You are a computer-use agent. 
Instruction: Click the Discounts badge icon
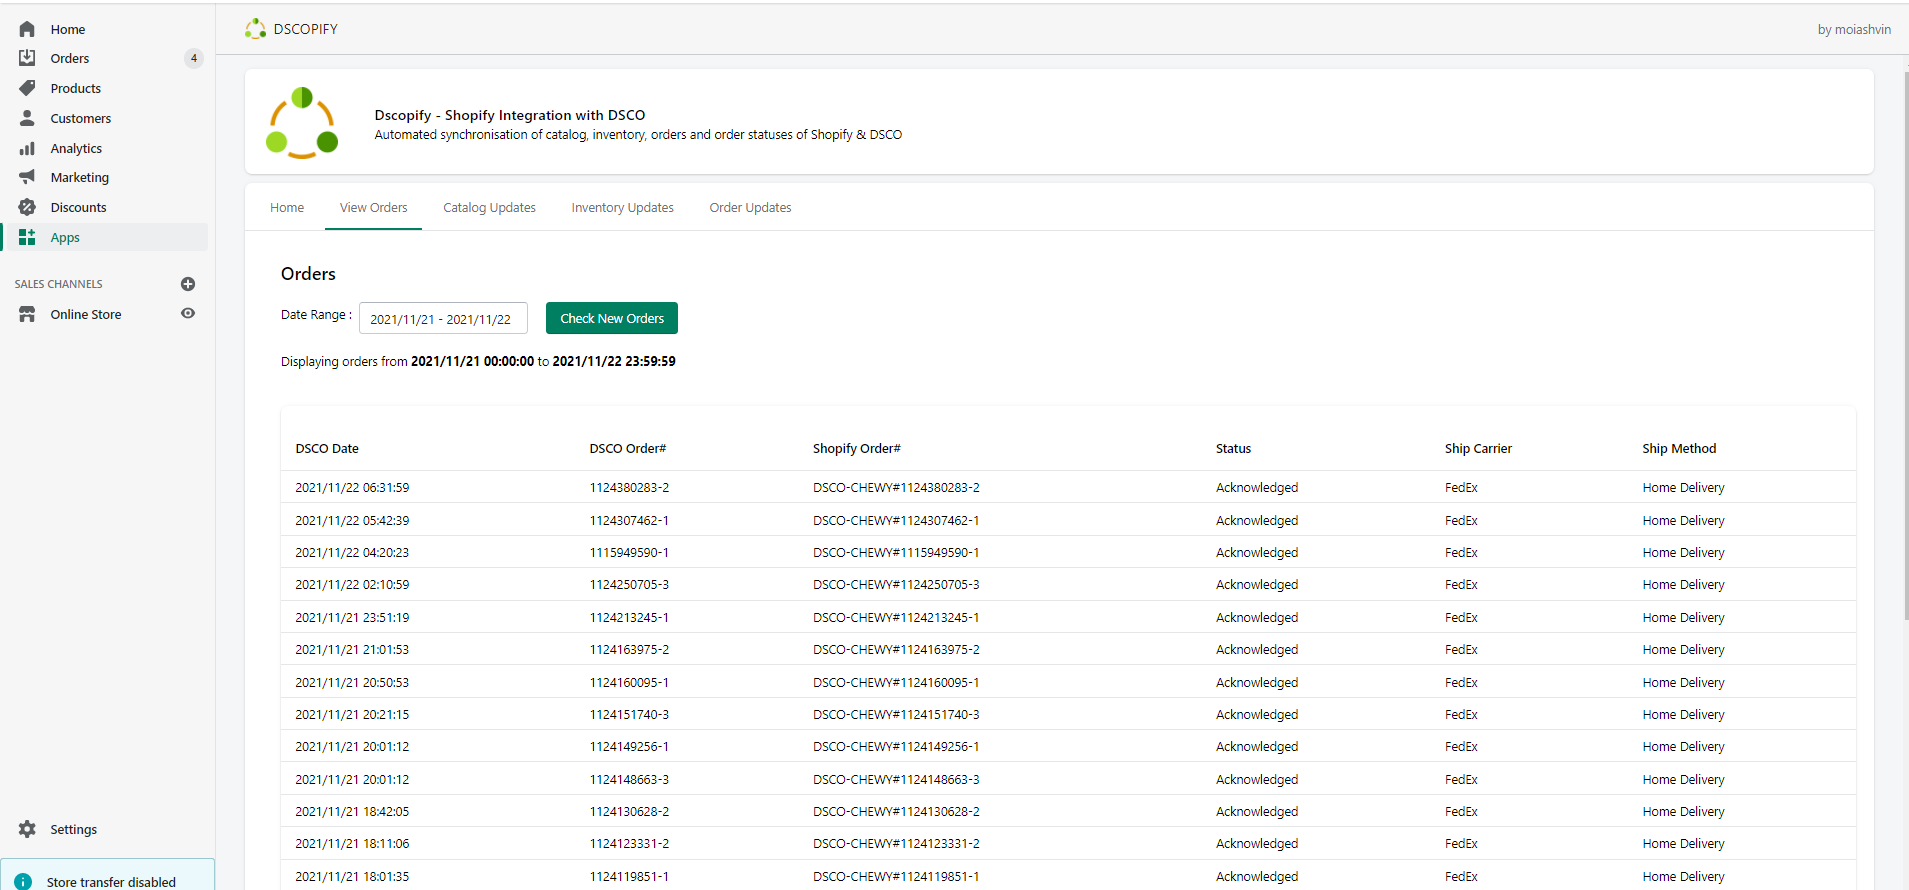27,207
